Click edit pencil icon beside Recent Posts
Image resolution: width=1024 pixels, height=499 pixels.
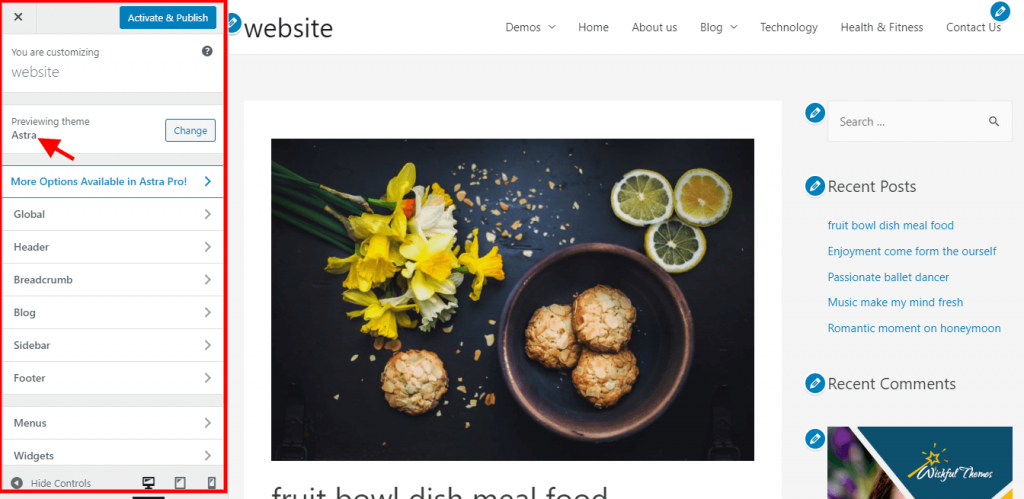(814, 186)
